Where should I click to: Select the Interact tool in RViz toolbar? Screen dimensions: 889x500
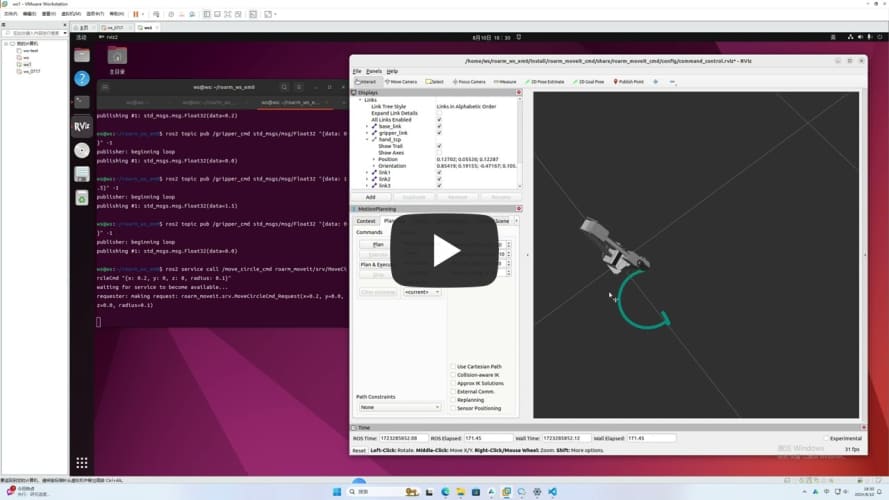pos(366,82)
